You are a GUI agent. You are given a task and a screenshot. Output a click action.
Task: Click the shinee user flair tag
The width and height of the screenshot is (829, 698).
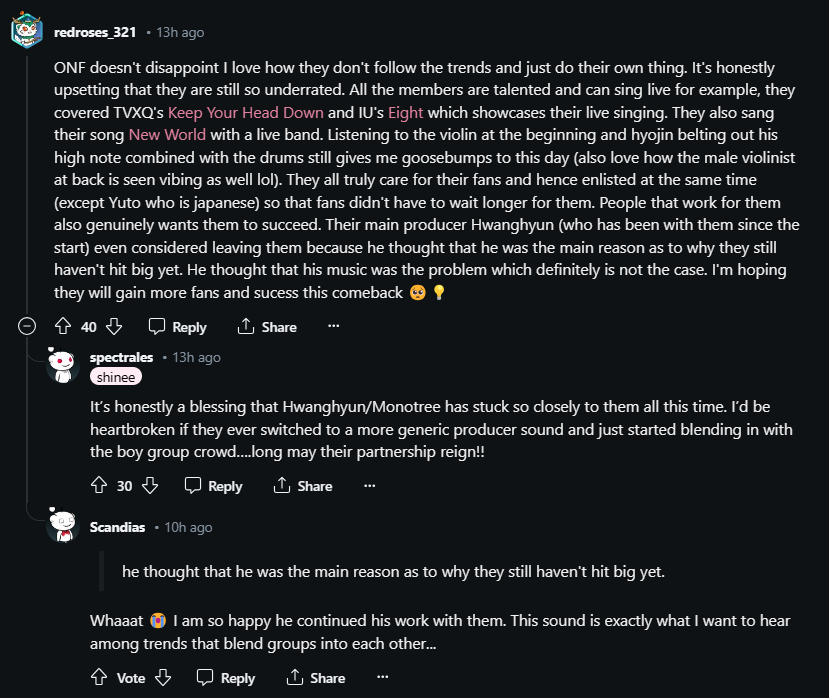[116, 377]
